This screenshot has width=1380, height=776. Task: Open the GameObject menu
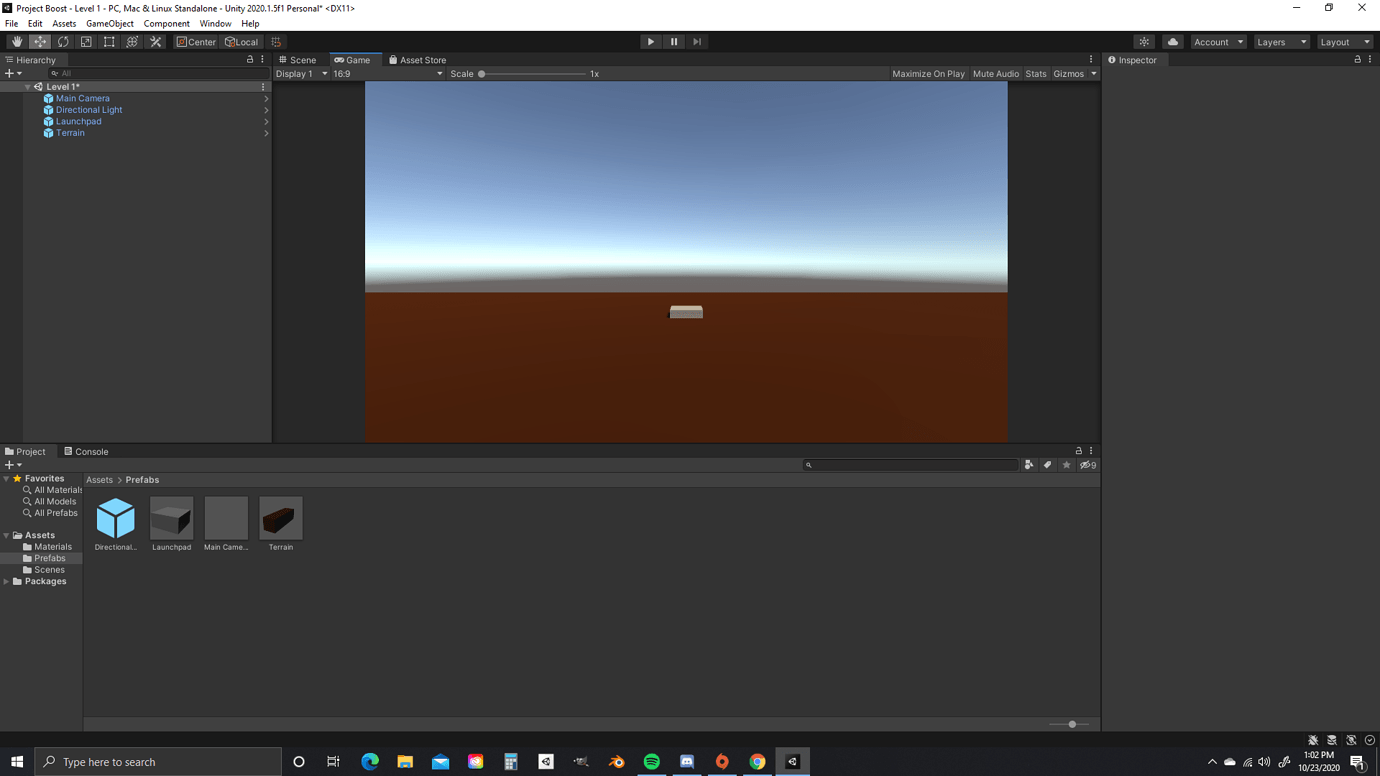109,23
